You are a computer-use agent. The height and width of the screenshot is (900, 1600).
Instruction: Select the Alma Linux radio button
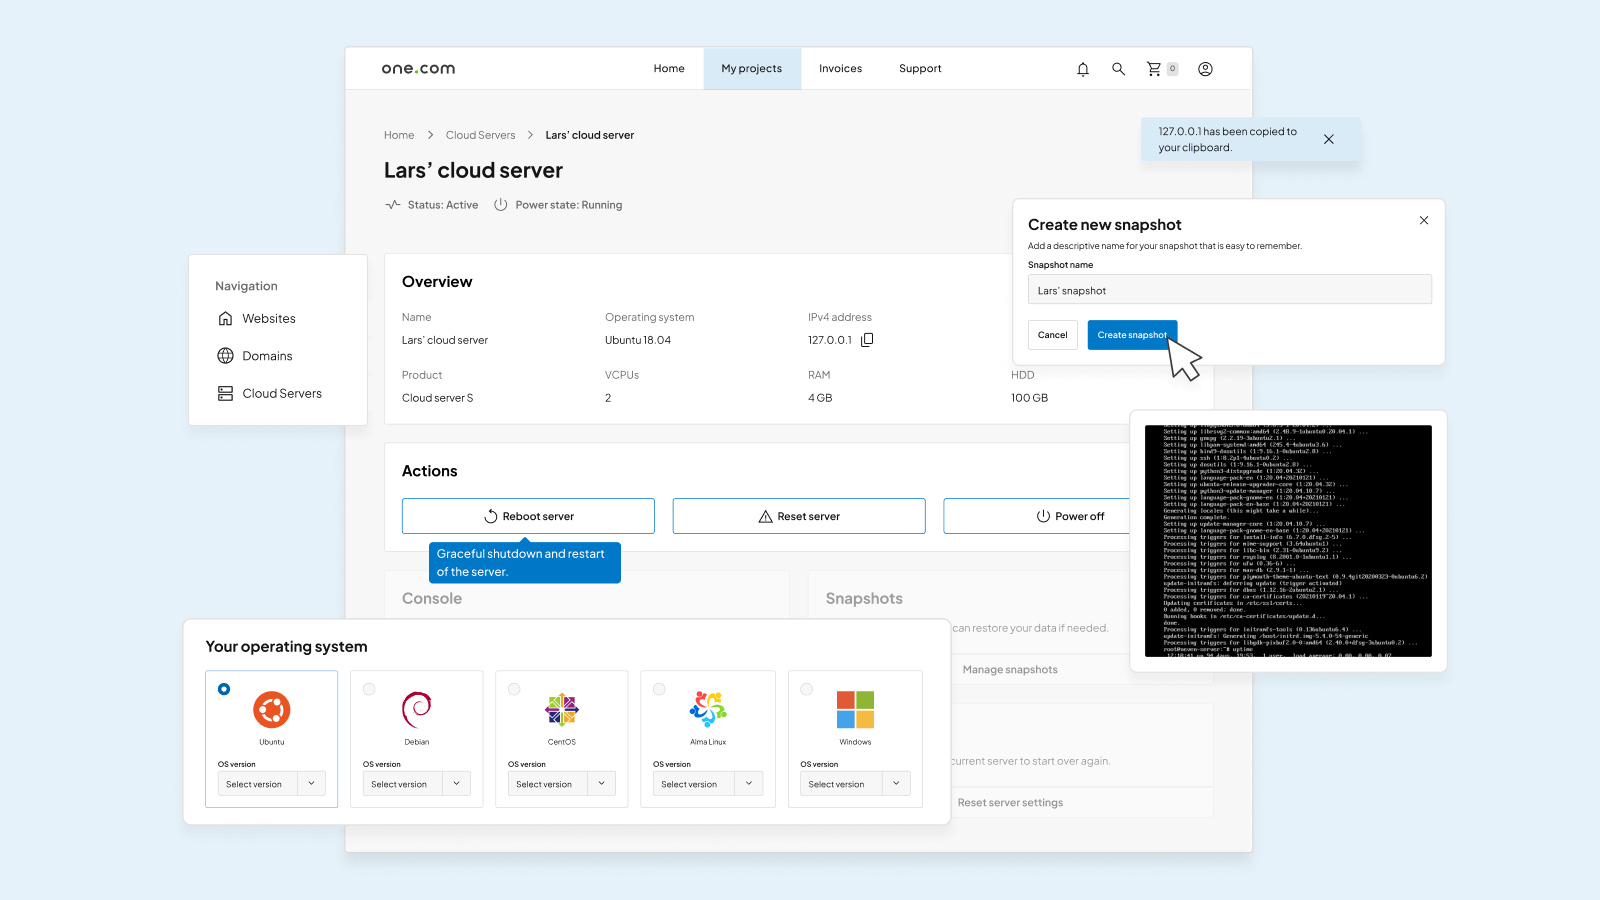coord(659,689)
